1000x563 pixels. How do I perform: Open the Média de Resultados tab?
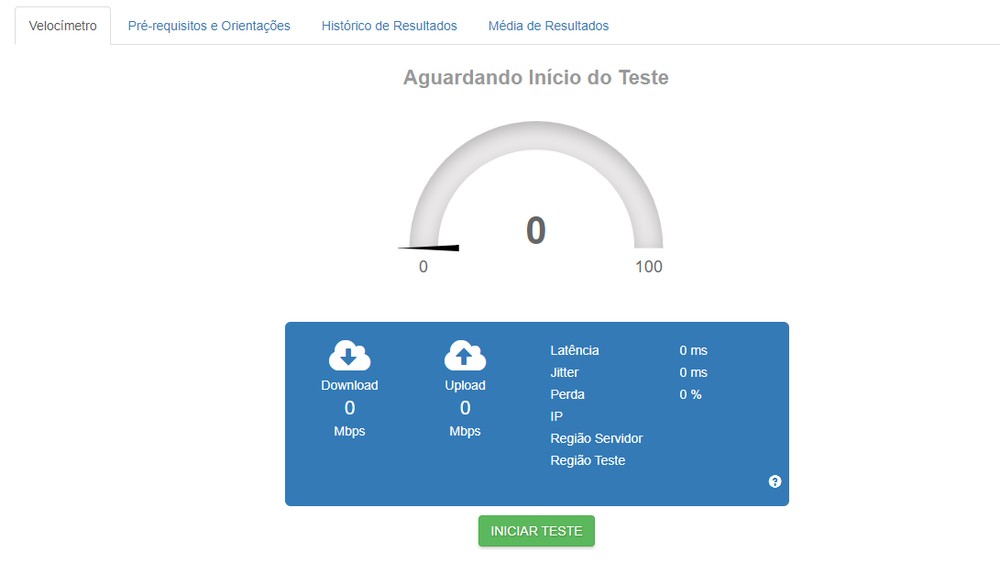(x=548, y=26)
